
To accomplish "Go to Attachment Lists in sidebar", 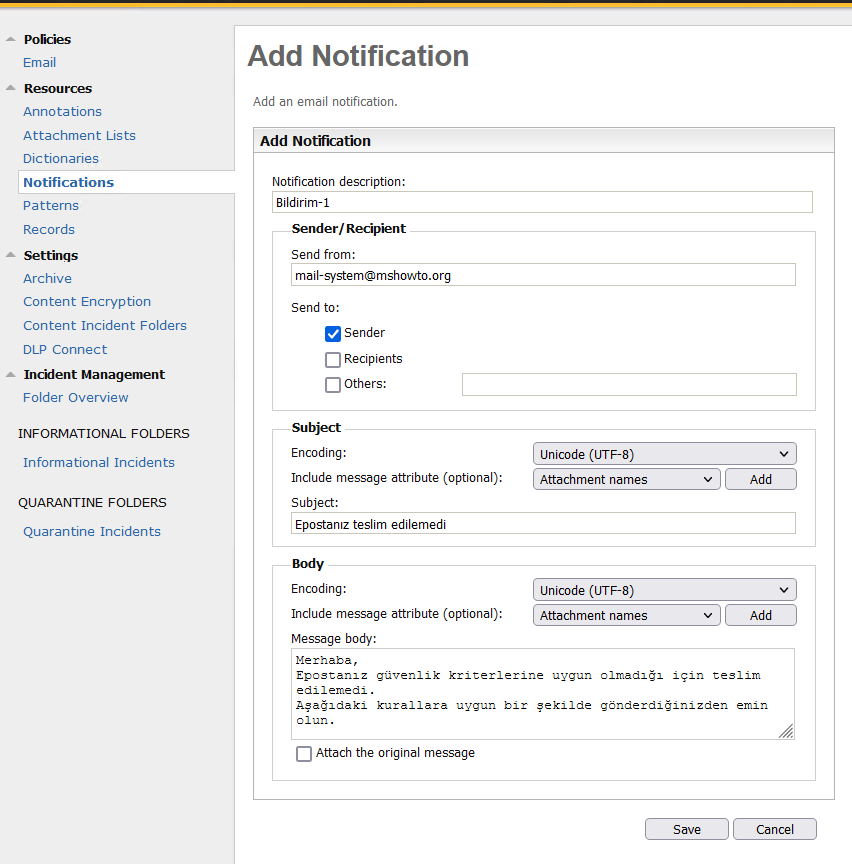I will (x=79, y=136).
